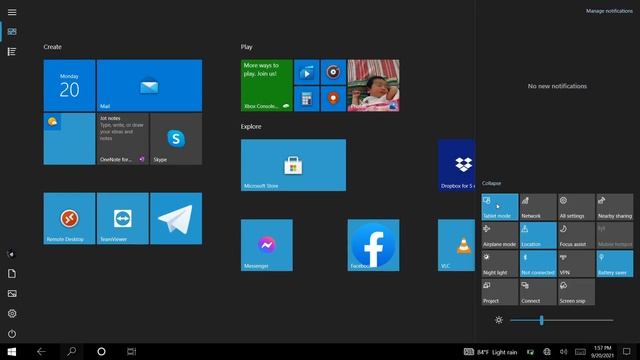Launch the Skype tile
This screenshot has width=640, height=360.
[176, 139]
